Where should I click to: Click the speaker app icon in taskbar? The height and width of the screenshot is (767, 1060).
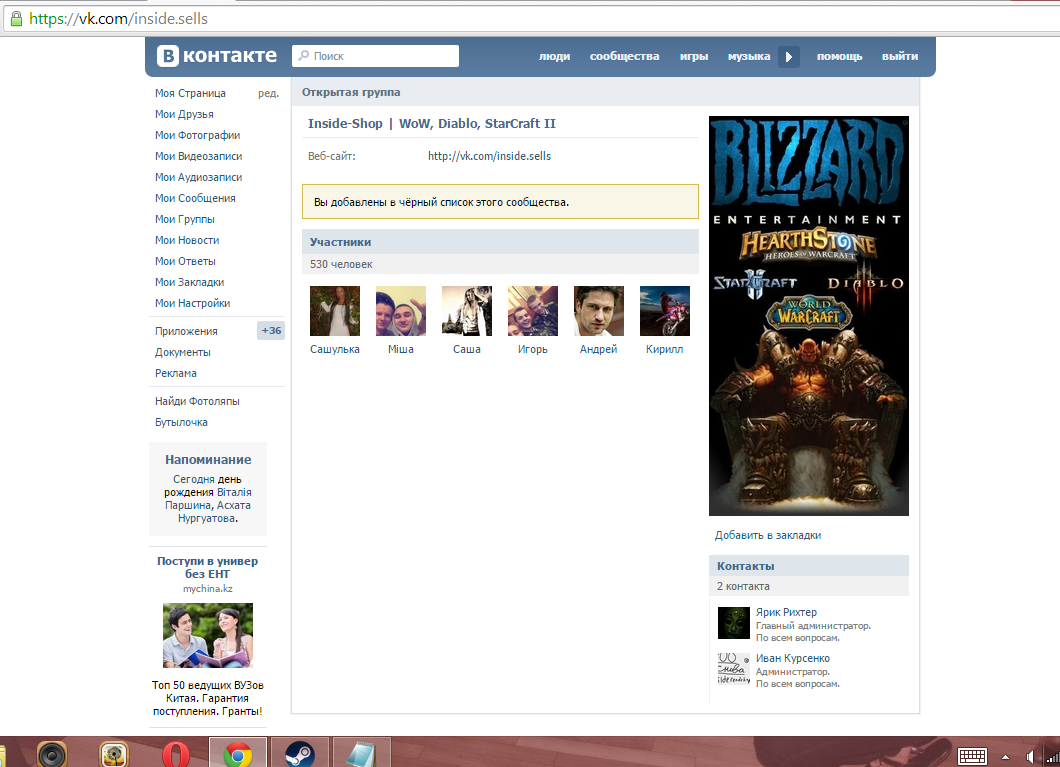[x=52, y=754]
